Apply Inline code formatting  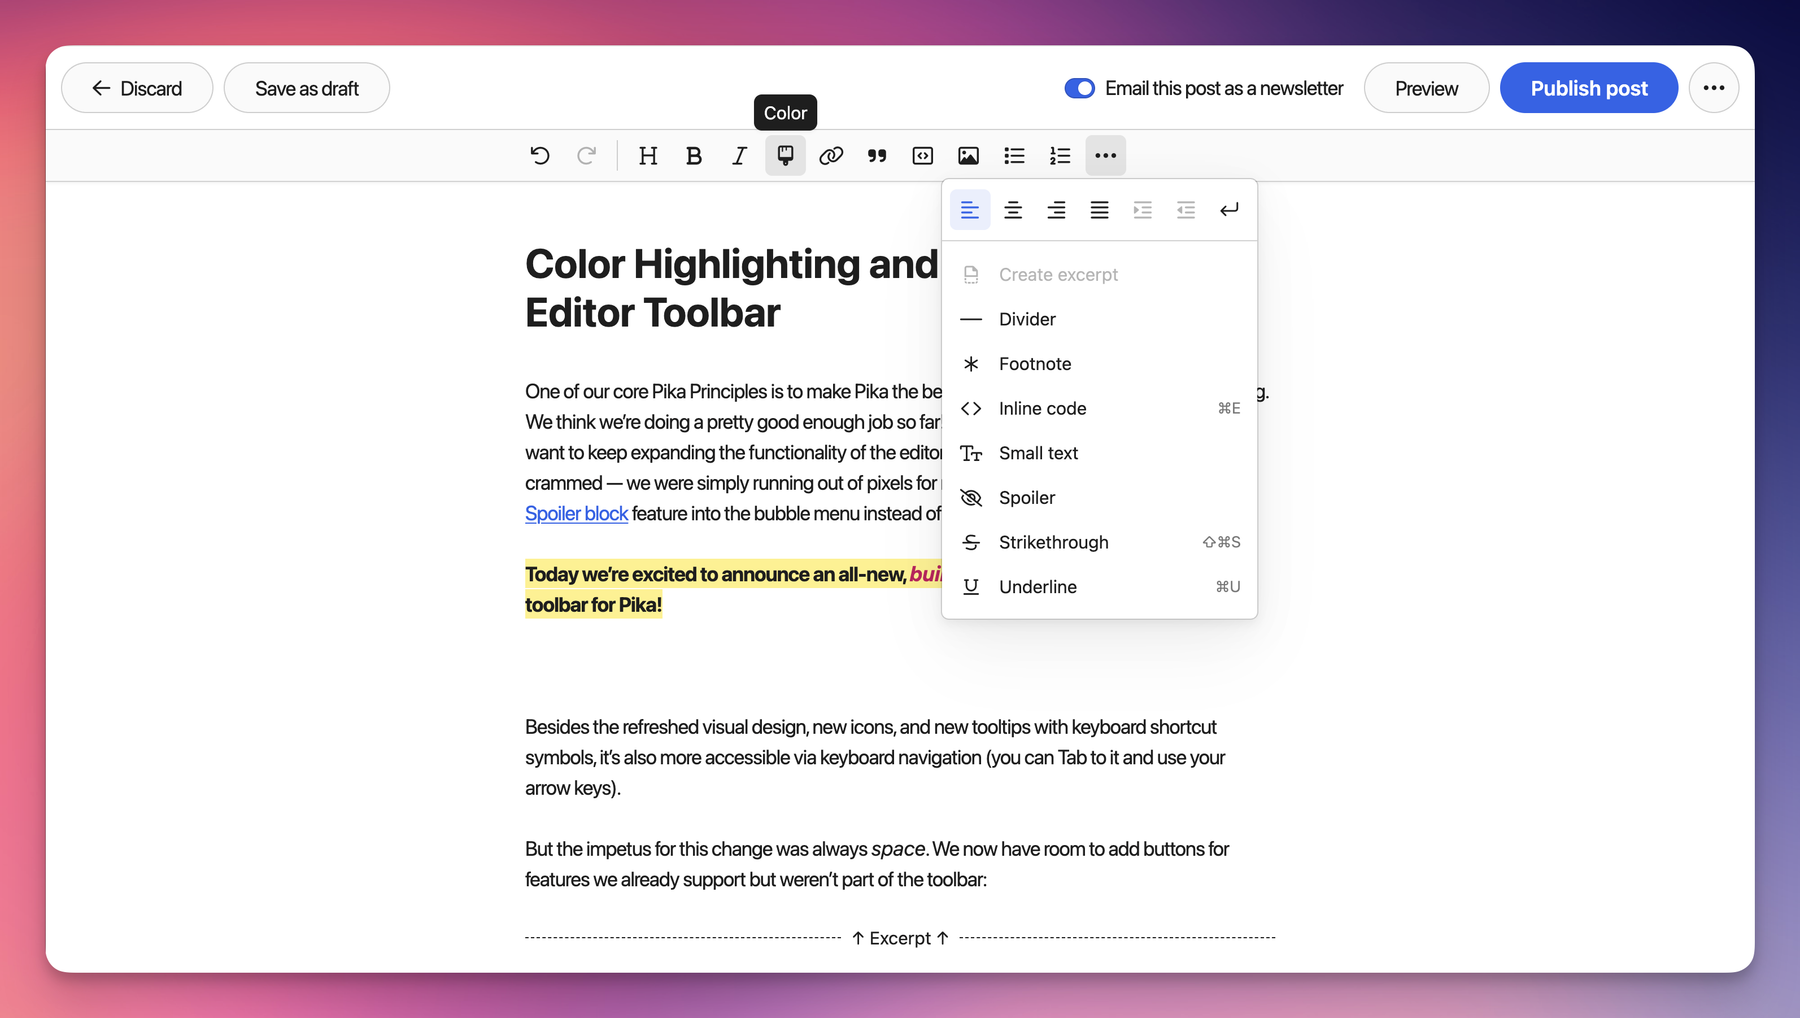[1099, 408]
